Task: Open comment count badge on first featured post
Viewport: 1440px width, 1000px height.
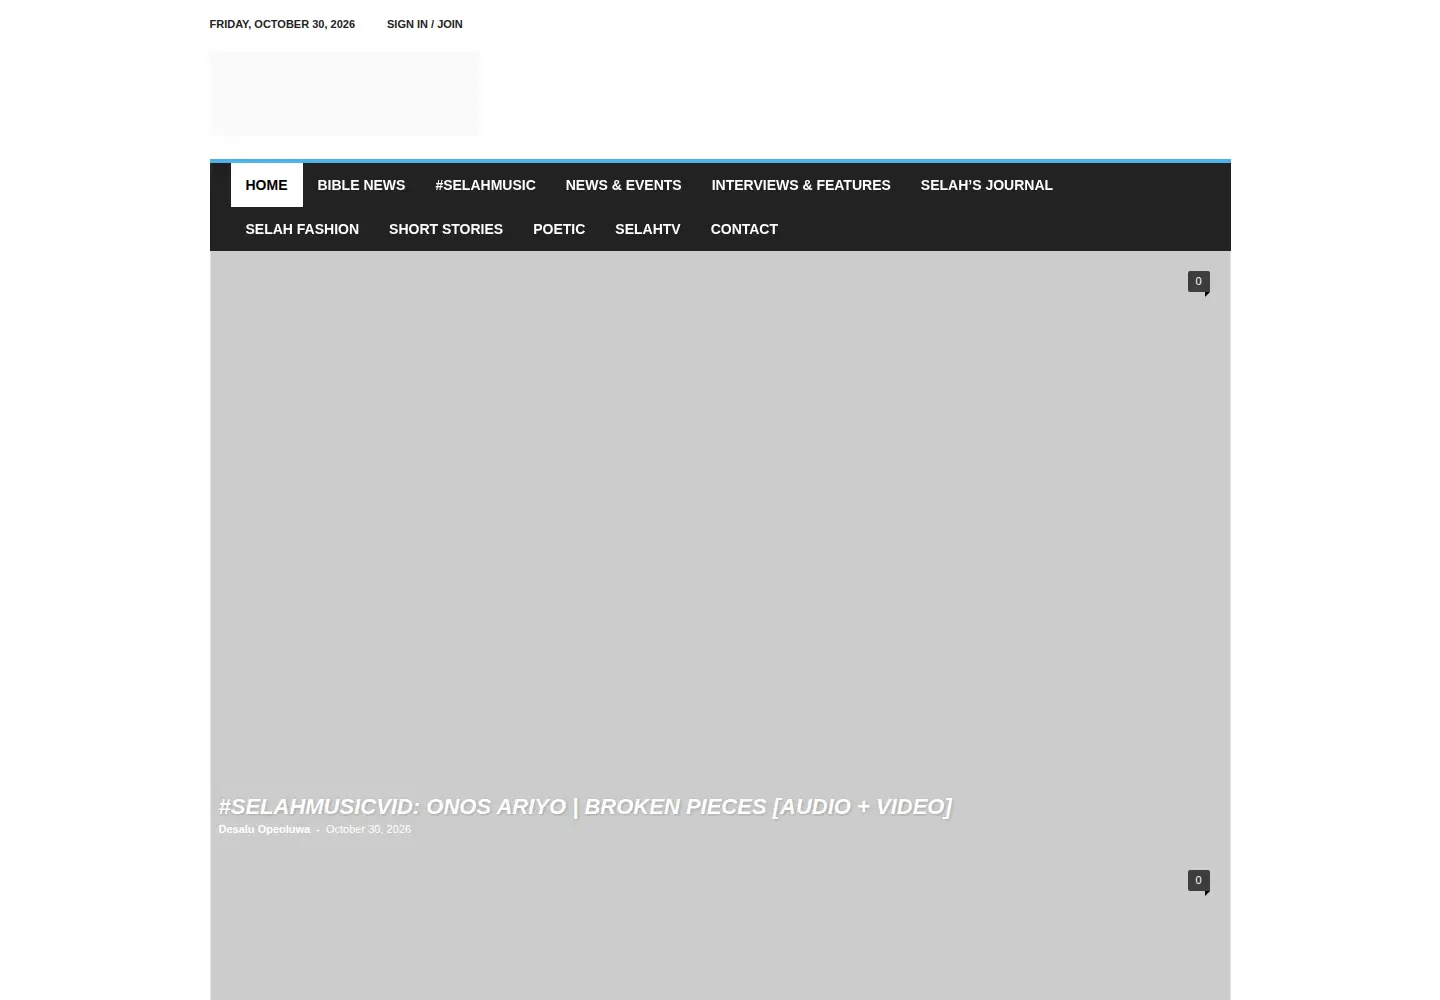Action: pos(1198,282)
